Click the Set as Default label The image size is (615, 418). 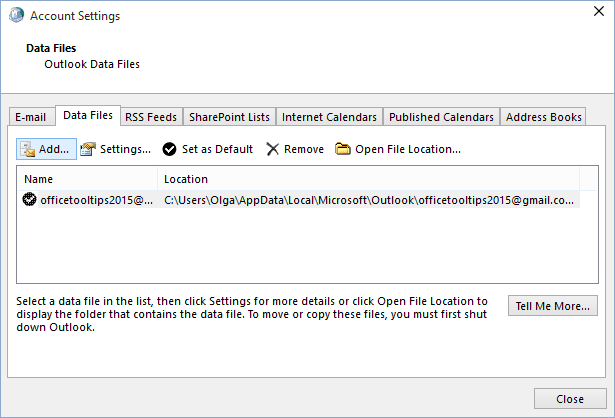(x=217, y=149)
